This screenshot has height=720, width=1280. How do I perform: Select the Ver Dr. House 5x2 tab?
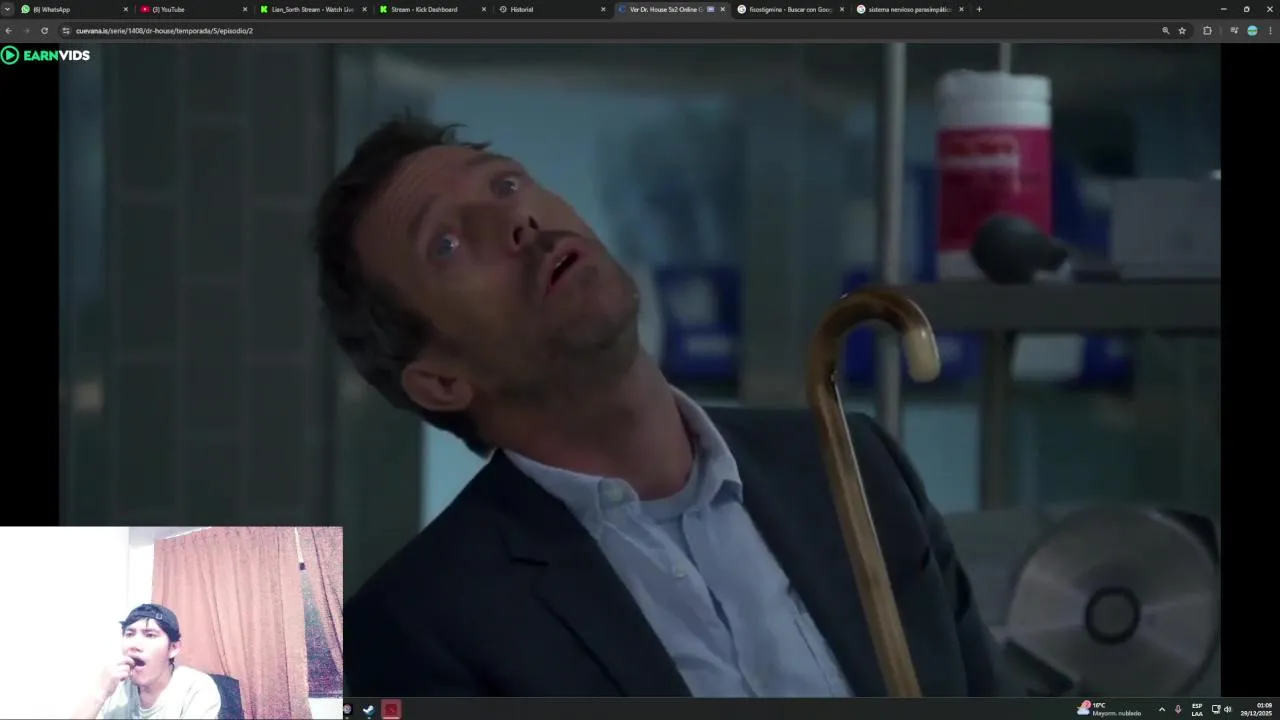click(671, 9)
